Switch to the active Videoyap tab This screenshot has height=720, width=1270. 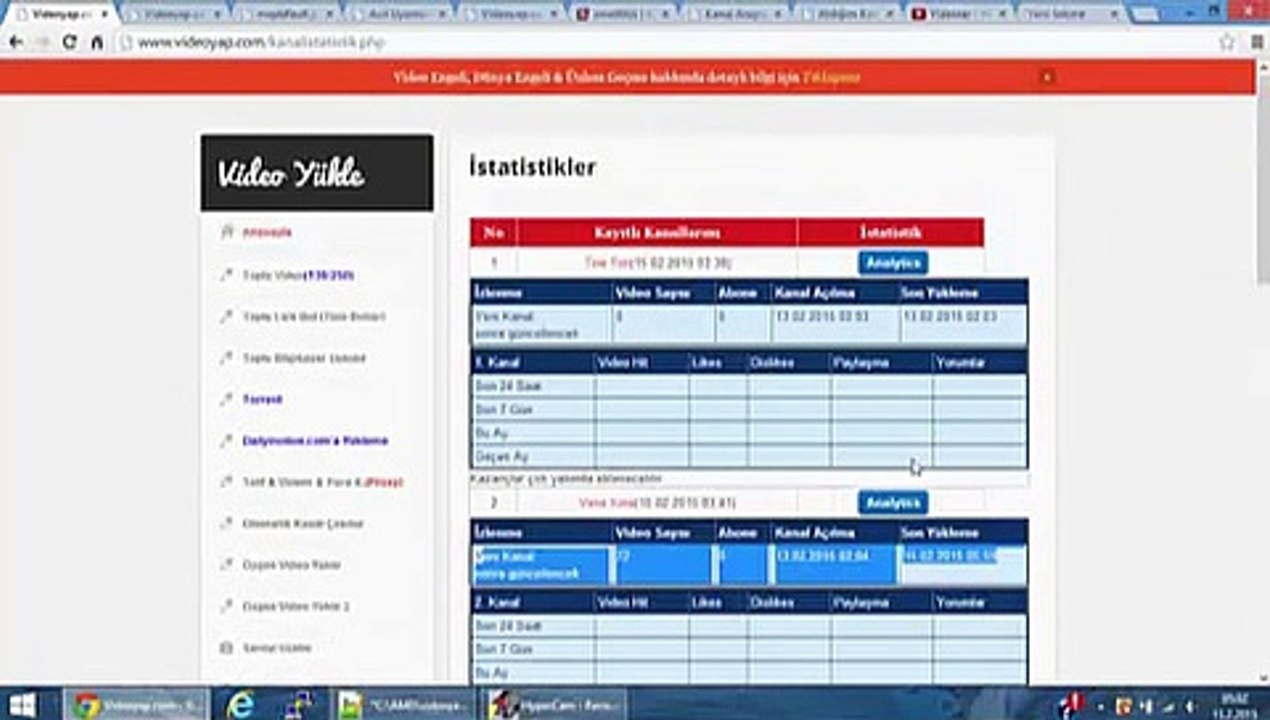pos(62,15)
